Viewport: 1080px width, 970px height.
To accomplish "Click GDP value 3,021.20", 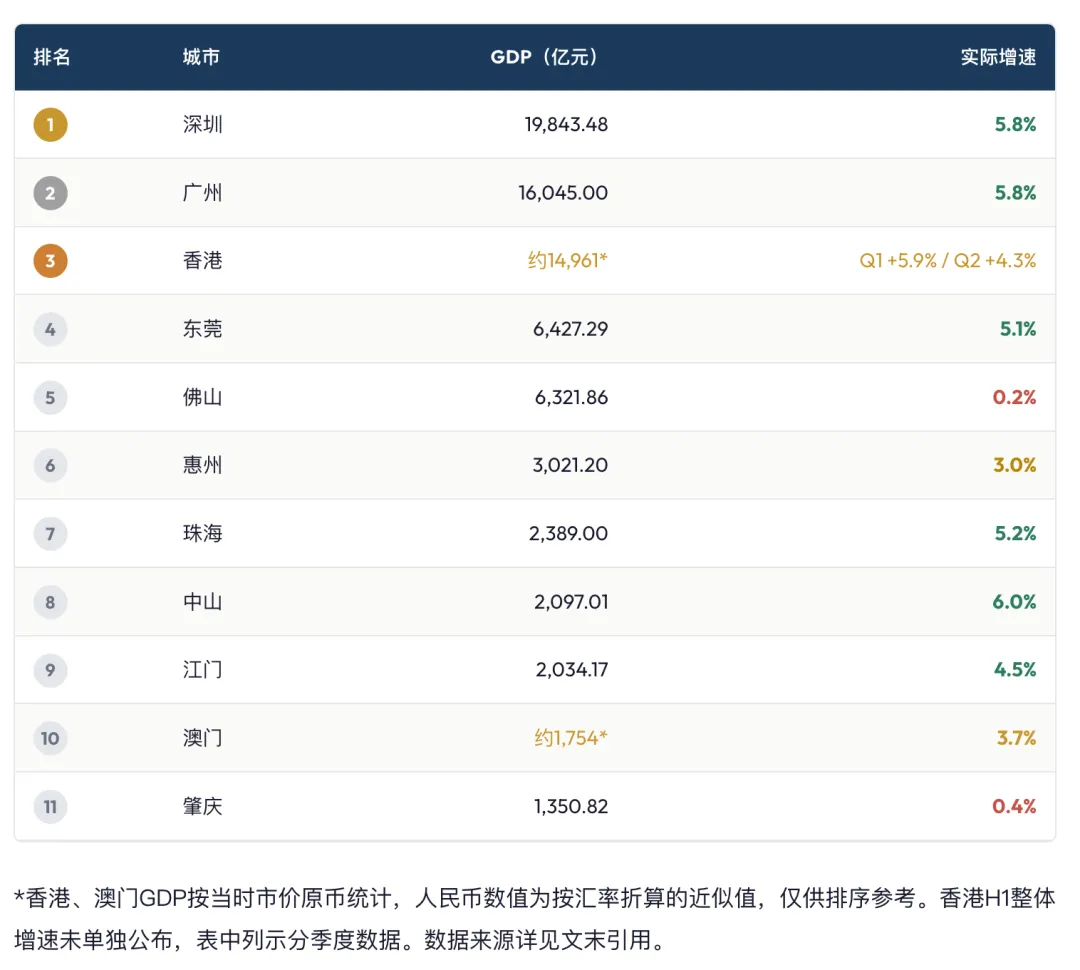I will click(570, 466).
